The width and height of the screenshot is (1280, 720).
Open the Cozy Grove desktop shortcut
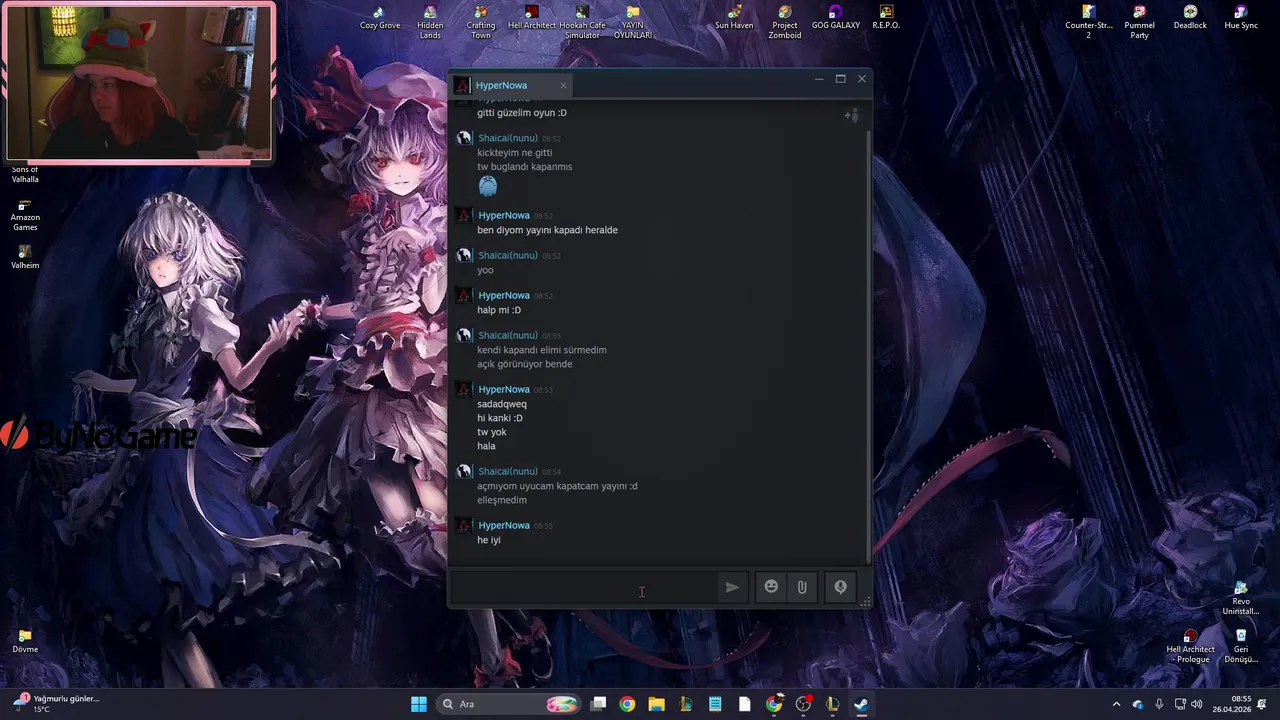click(380, 19)
